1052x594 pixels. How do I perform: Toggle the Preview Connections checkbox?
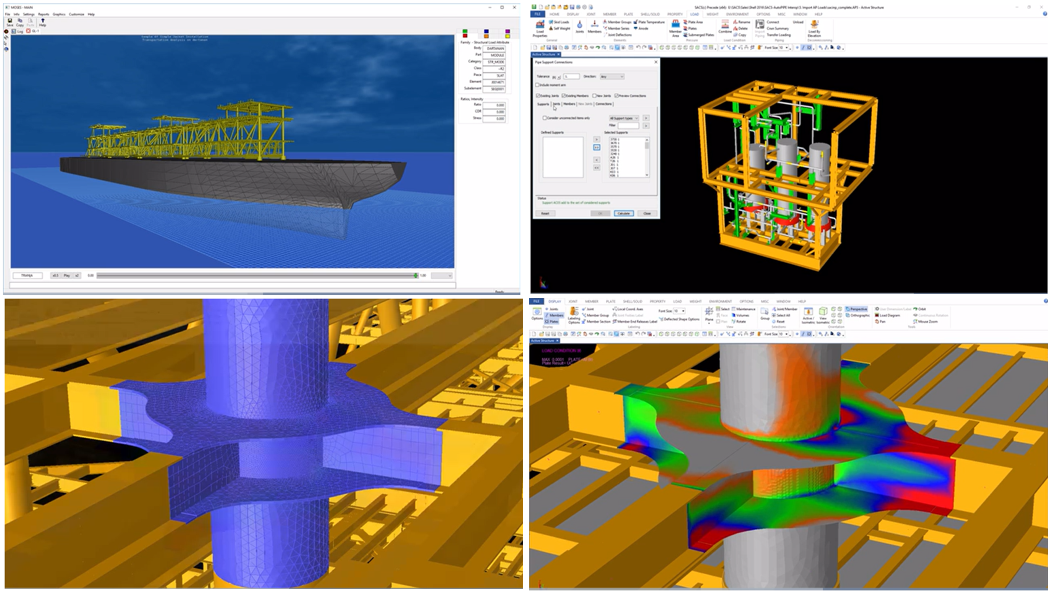pyautogui.click(x=618, y=96)
